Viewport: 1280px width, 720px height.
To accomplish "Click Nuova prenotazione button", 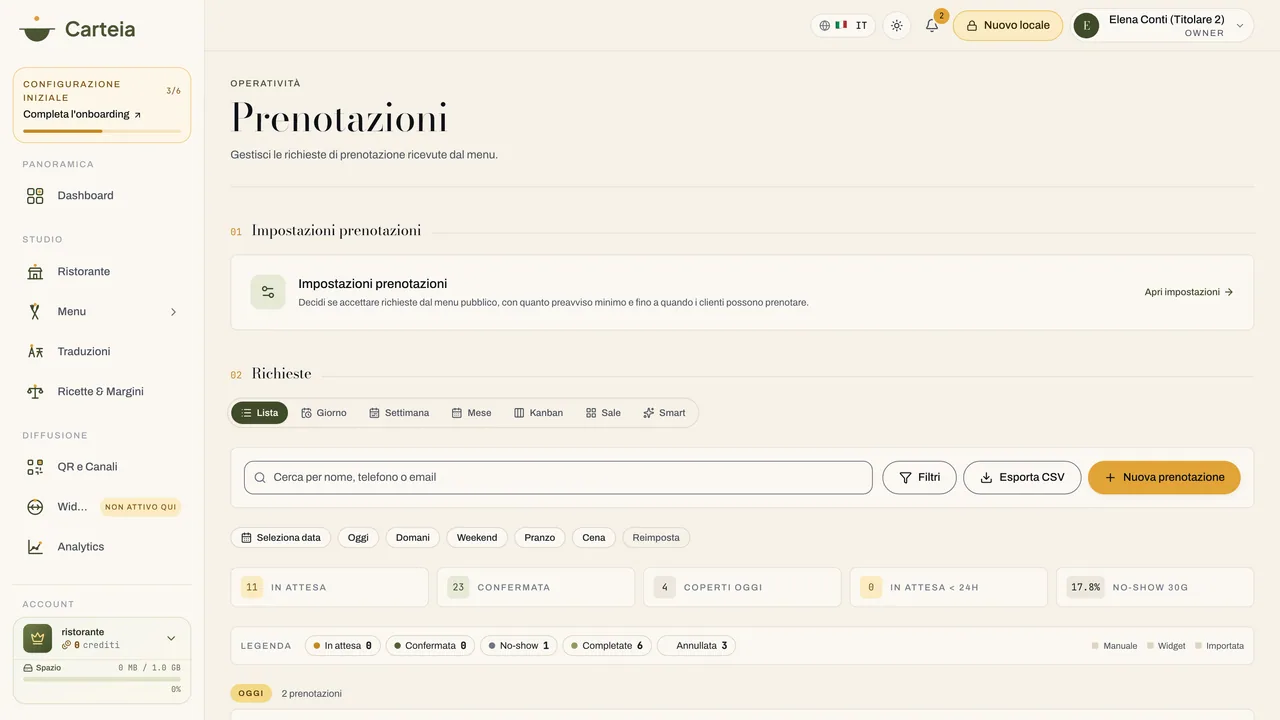I will [1164, 478].
